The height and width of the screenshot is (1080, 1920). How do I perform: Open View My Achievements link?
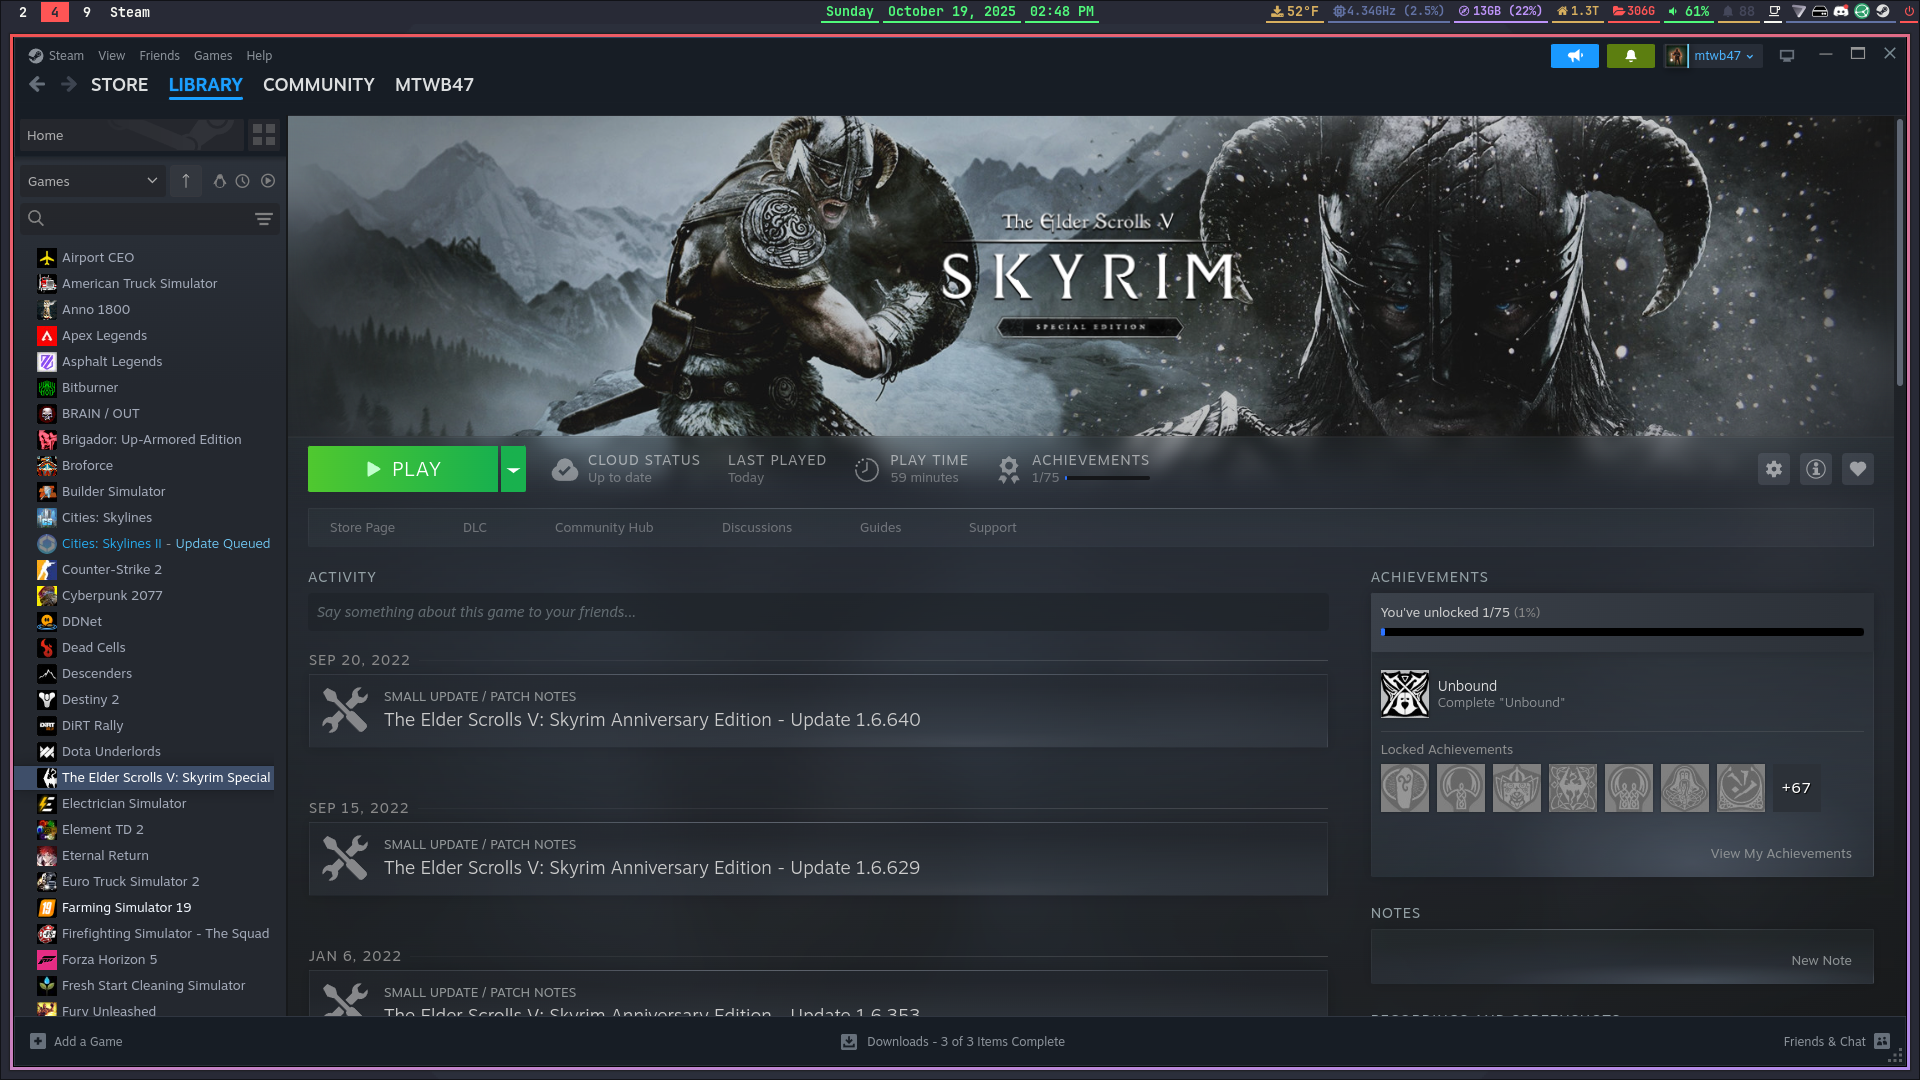1780,853
